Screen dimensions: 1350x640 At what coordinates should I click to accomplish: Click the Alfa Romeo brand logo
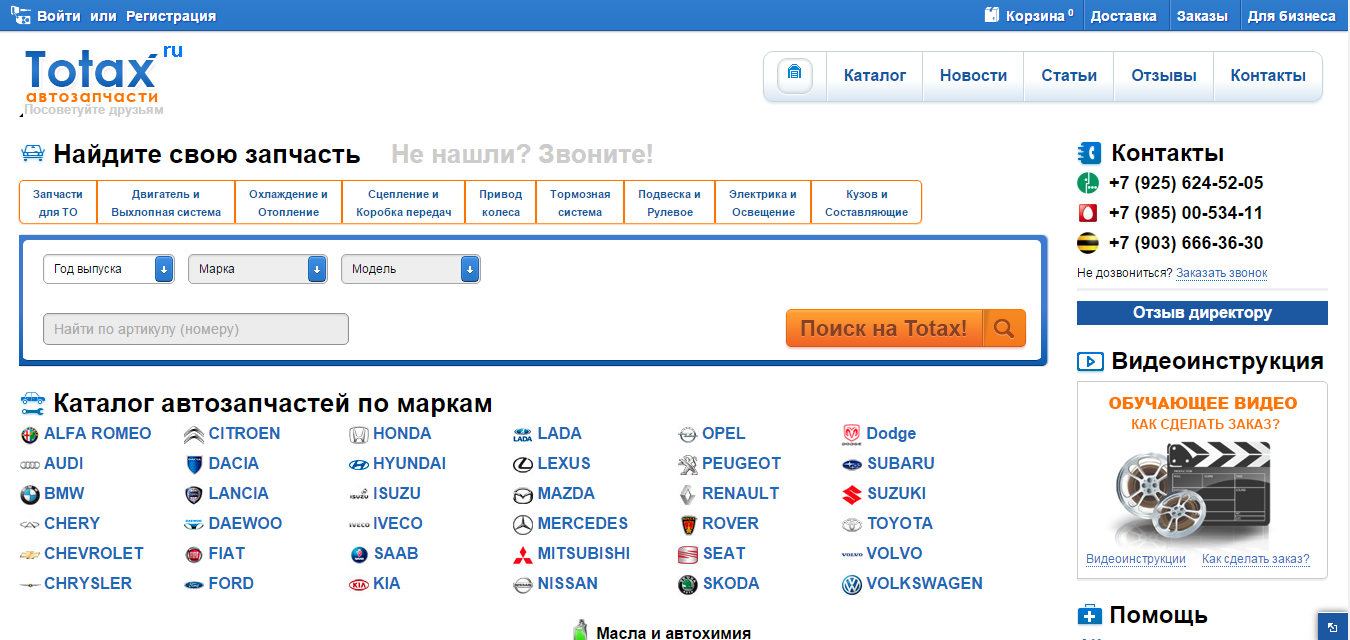point(30,434)
